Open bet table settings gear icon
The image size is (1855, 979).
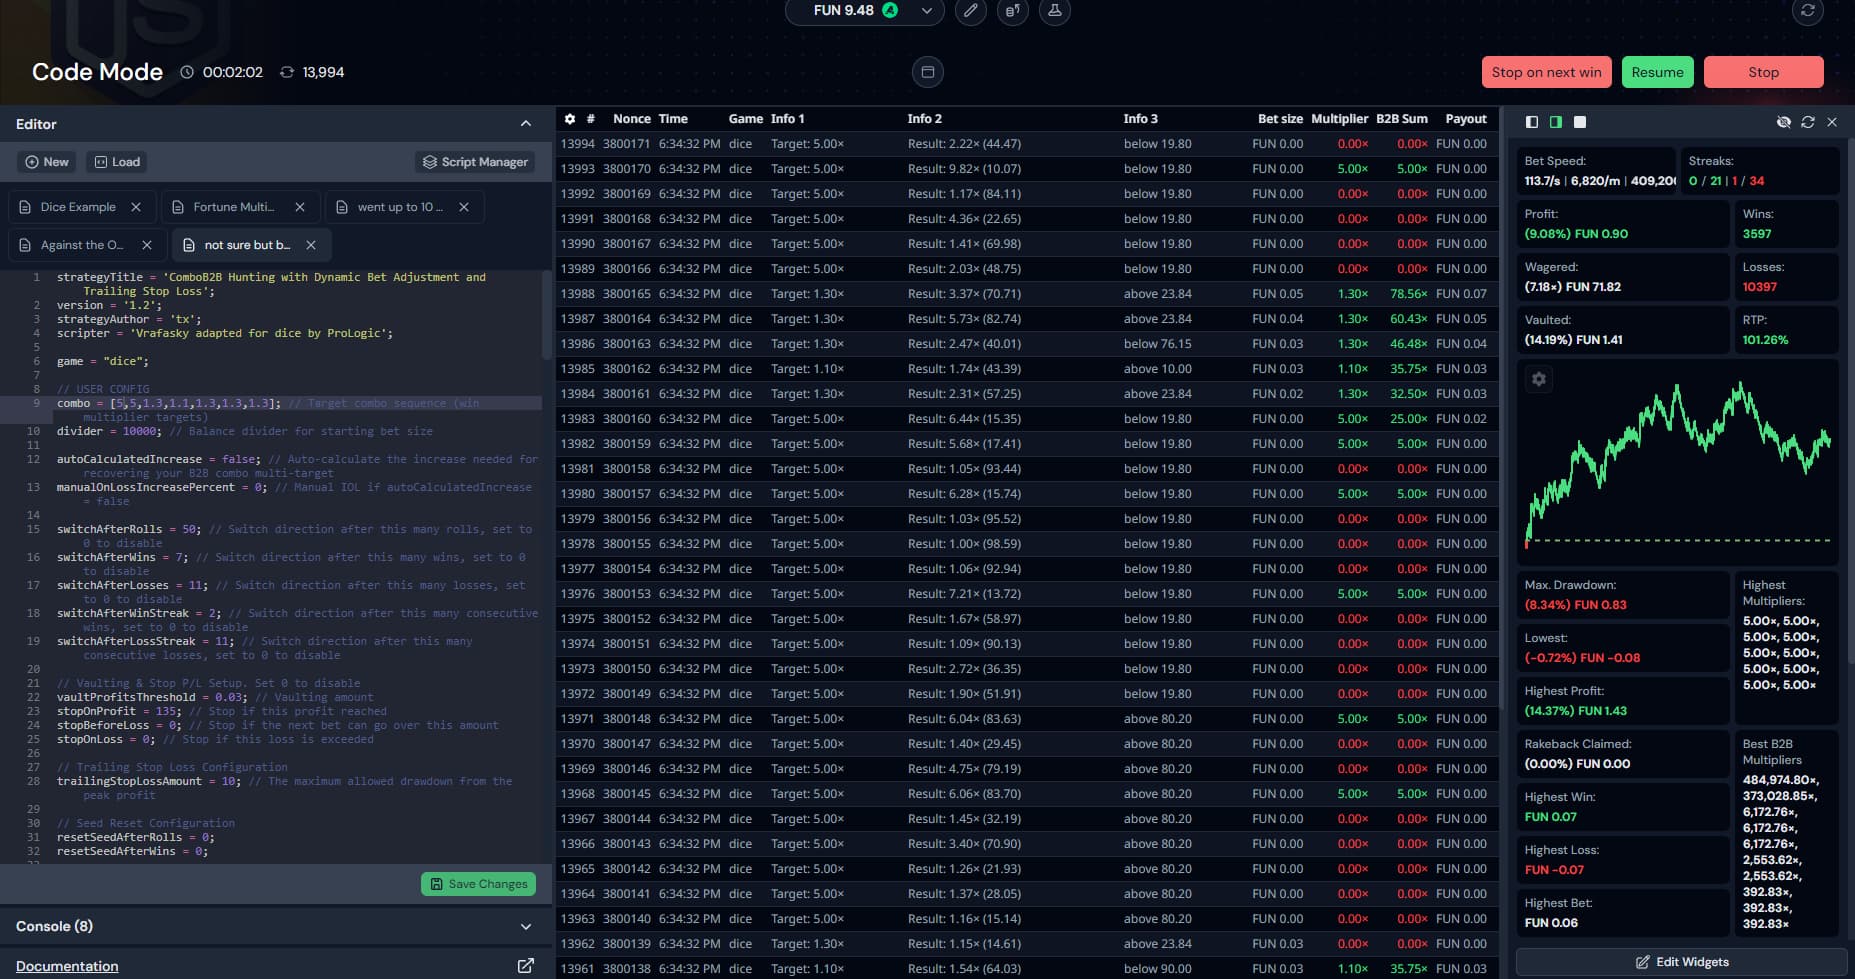[570, 119]
